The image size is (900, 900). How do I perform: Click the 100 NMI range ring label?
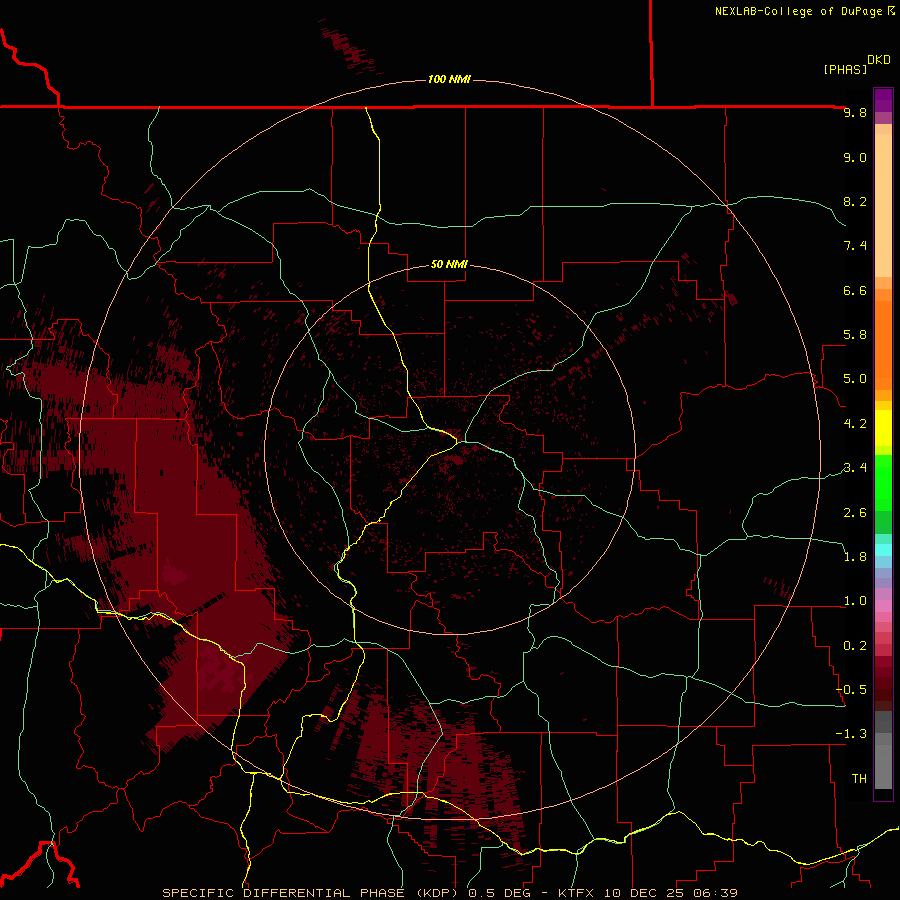point(449,79)
